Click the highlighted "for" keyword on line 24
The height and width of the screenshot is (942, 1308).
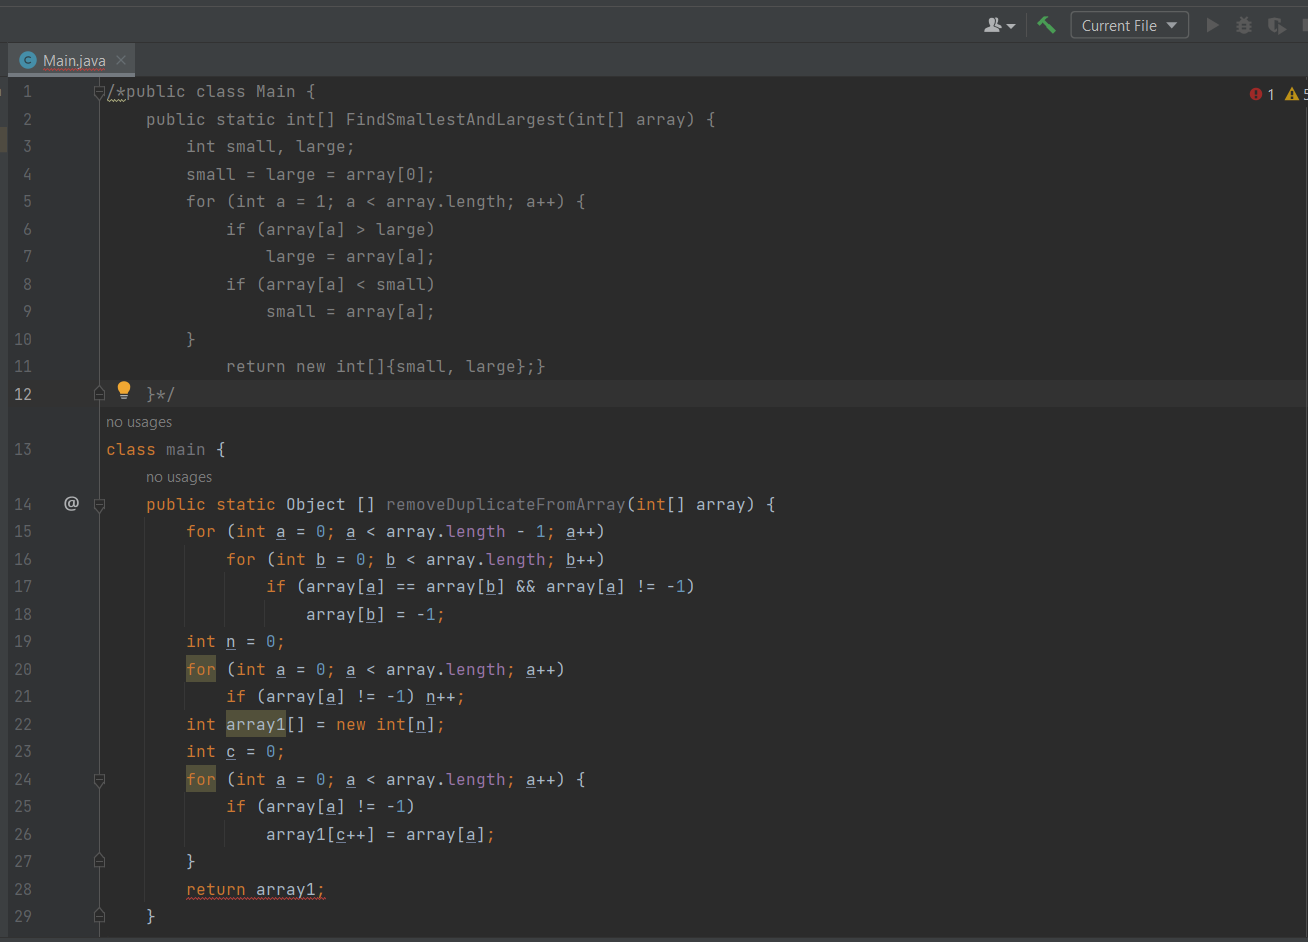coord(201,780)
